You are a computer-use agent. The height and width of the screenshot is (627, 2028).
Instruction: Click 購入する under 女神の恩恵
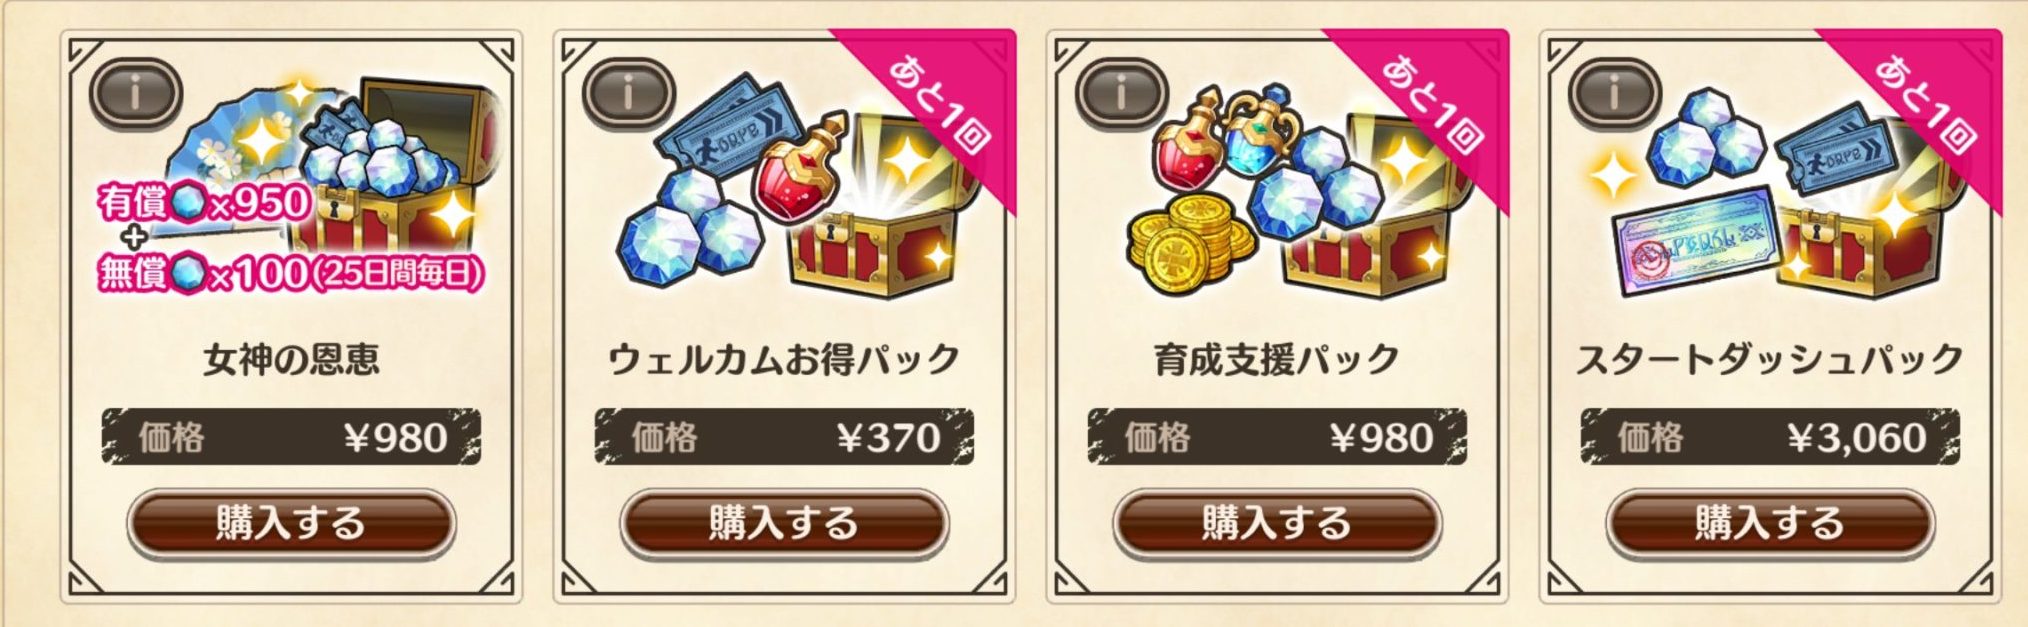tap(291, 523)
